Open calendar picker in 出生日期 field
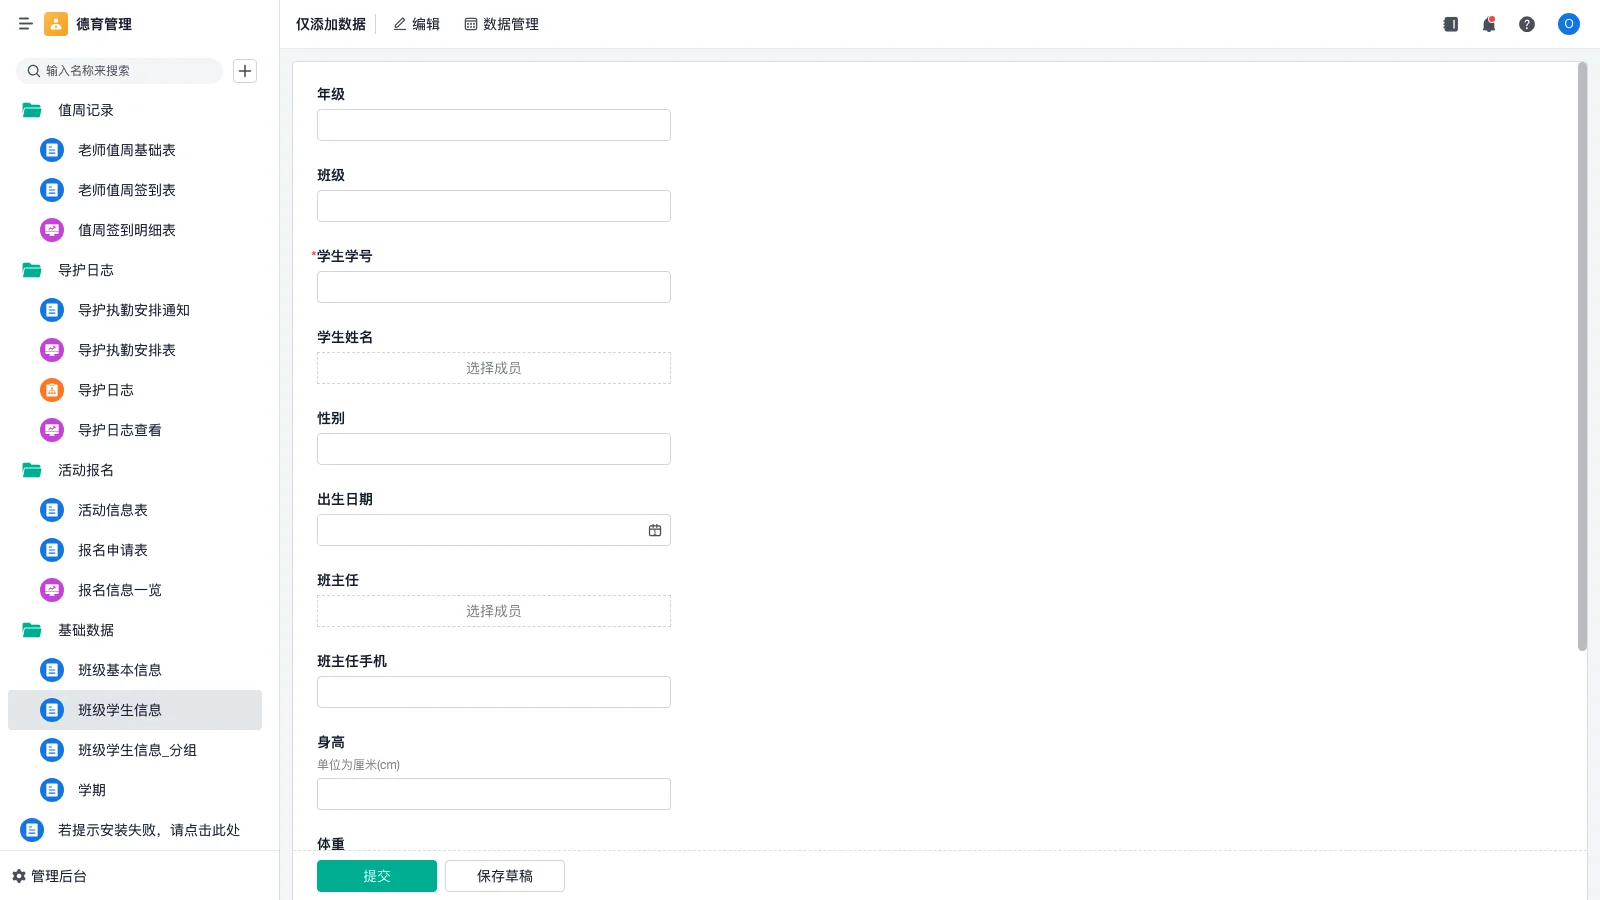 pyautogui.click(x=655, y=530)
